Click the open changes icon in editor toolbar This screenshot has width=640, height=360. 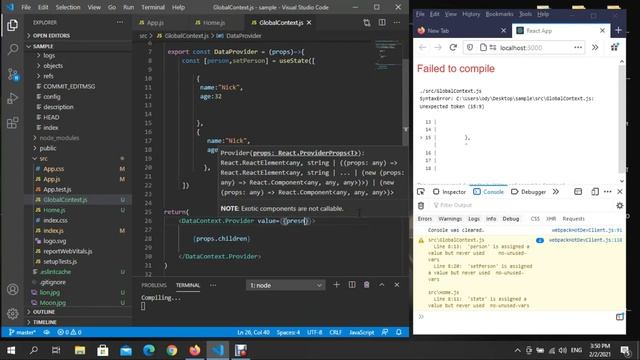(x=367, y=22)
